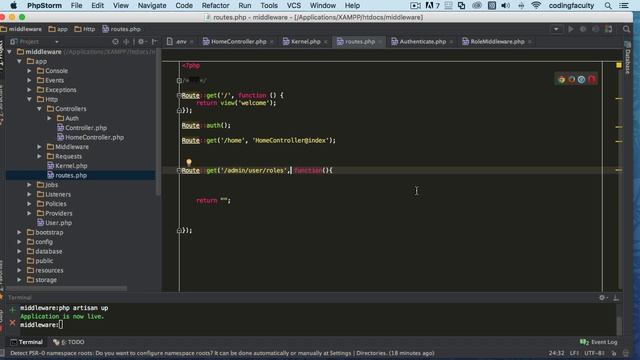Image resolution: width=640 pixels, height=360 pixels.
Task: Collapse the Controllers folder
Action: [39, 109]
